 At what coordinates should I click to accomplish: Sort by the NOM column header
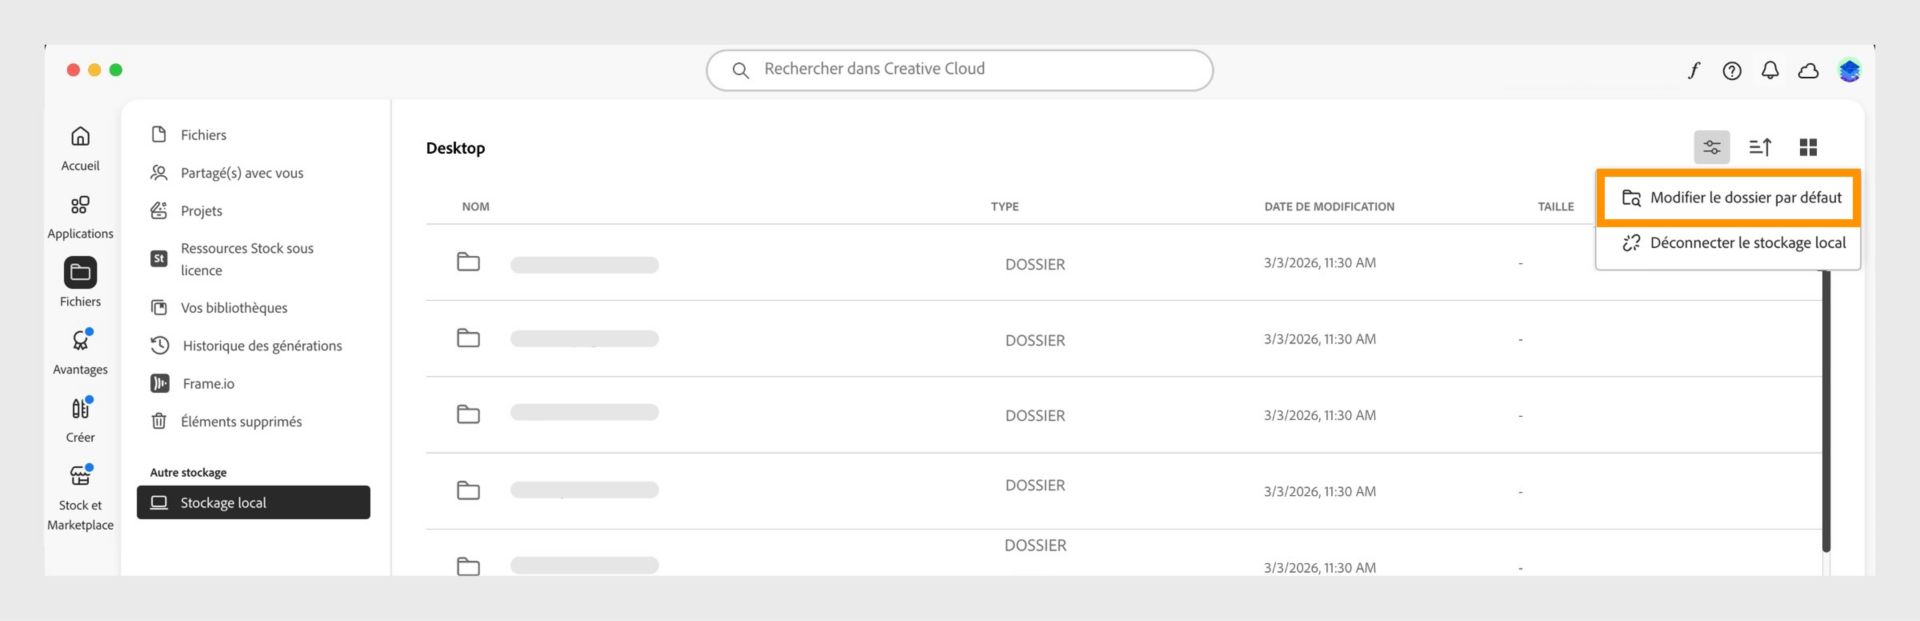coord(475,207)
